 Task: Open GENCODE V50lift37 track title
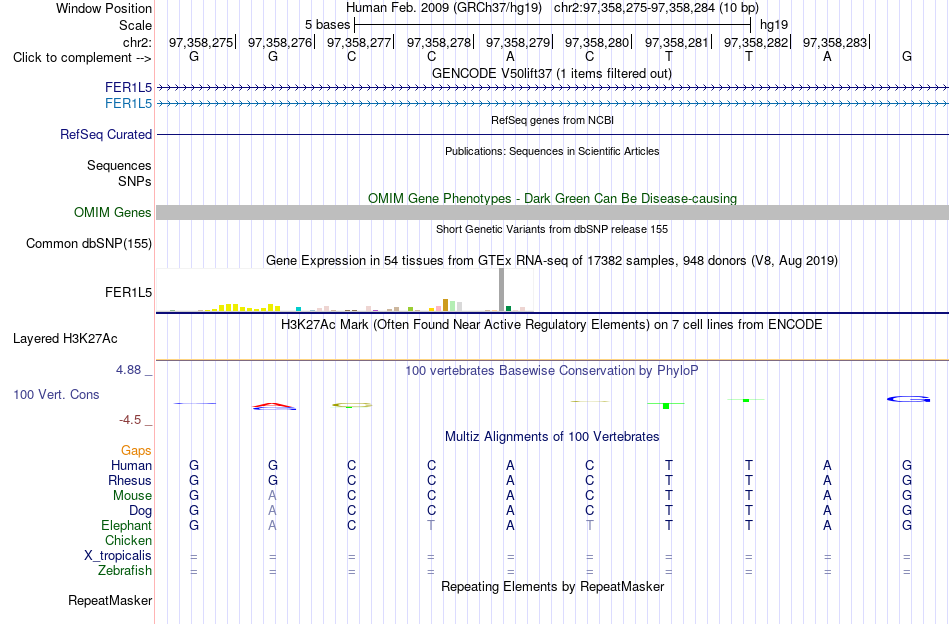coord(551,73)
